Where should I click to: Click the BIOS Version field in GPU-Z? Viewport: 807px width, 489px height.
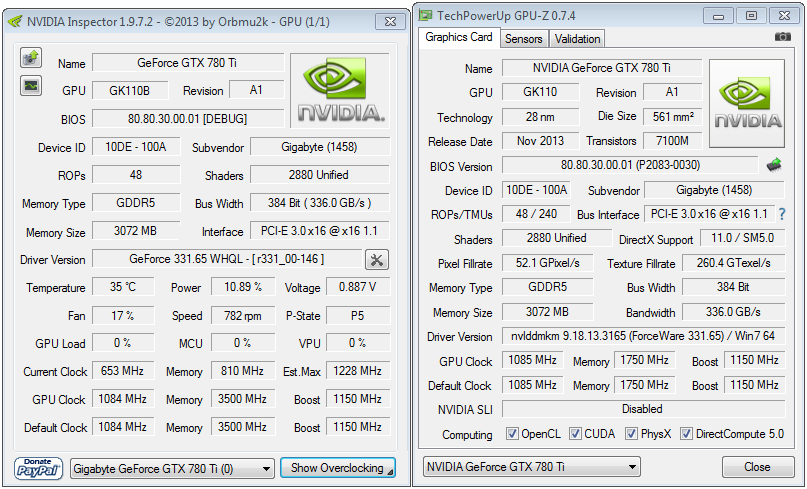coord(629,165)
